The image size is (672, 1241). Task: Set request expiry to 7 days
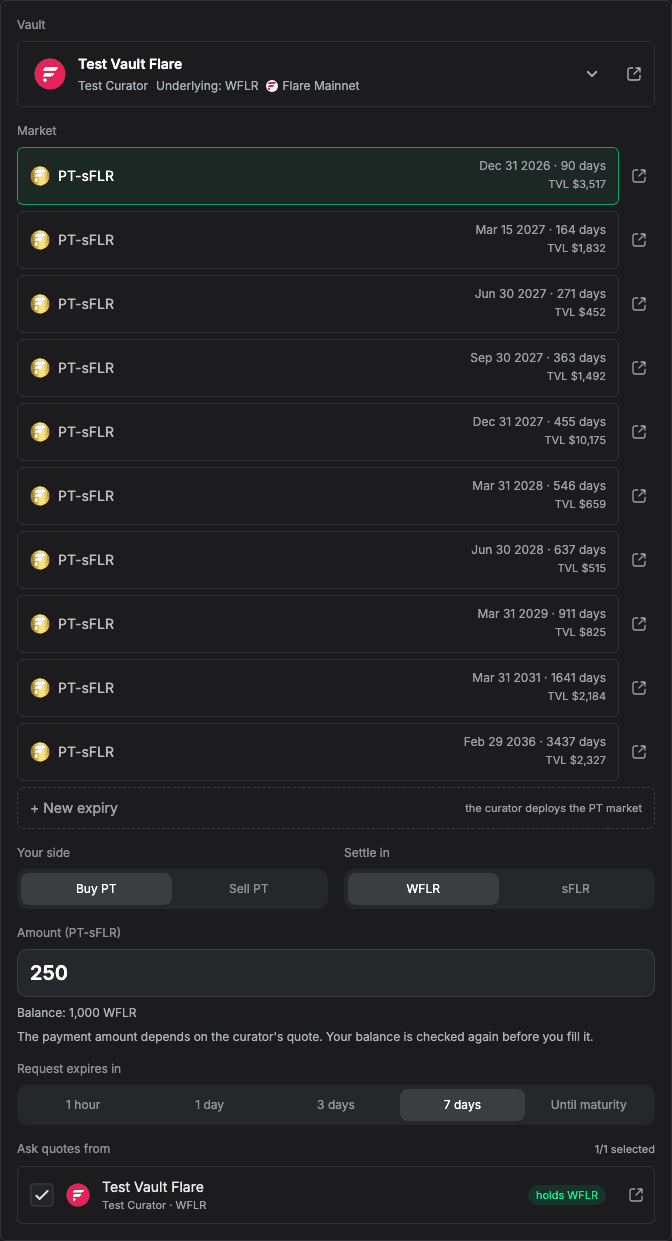pos(462,1105)
